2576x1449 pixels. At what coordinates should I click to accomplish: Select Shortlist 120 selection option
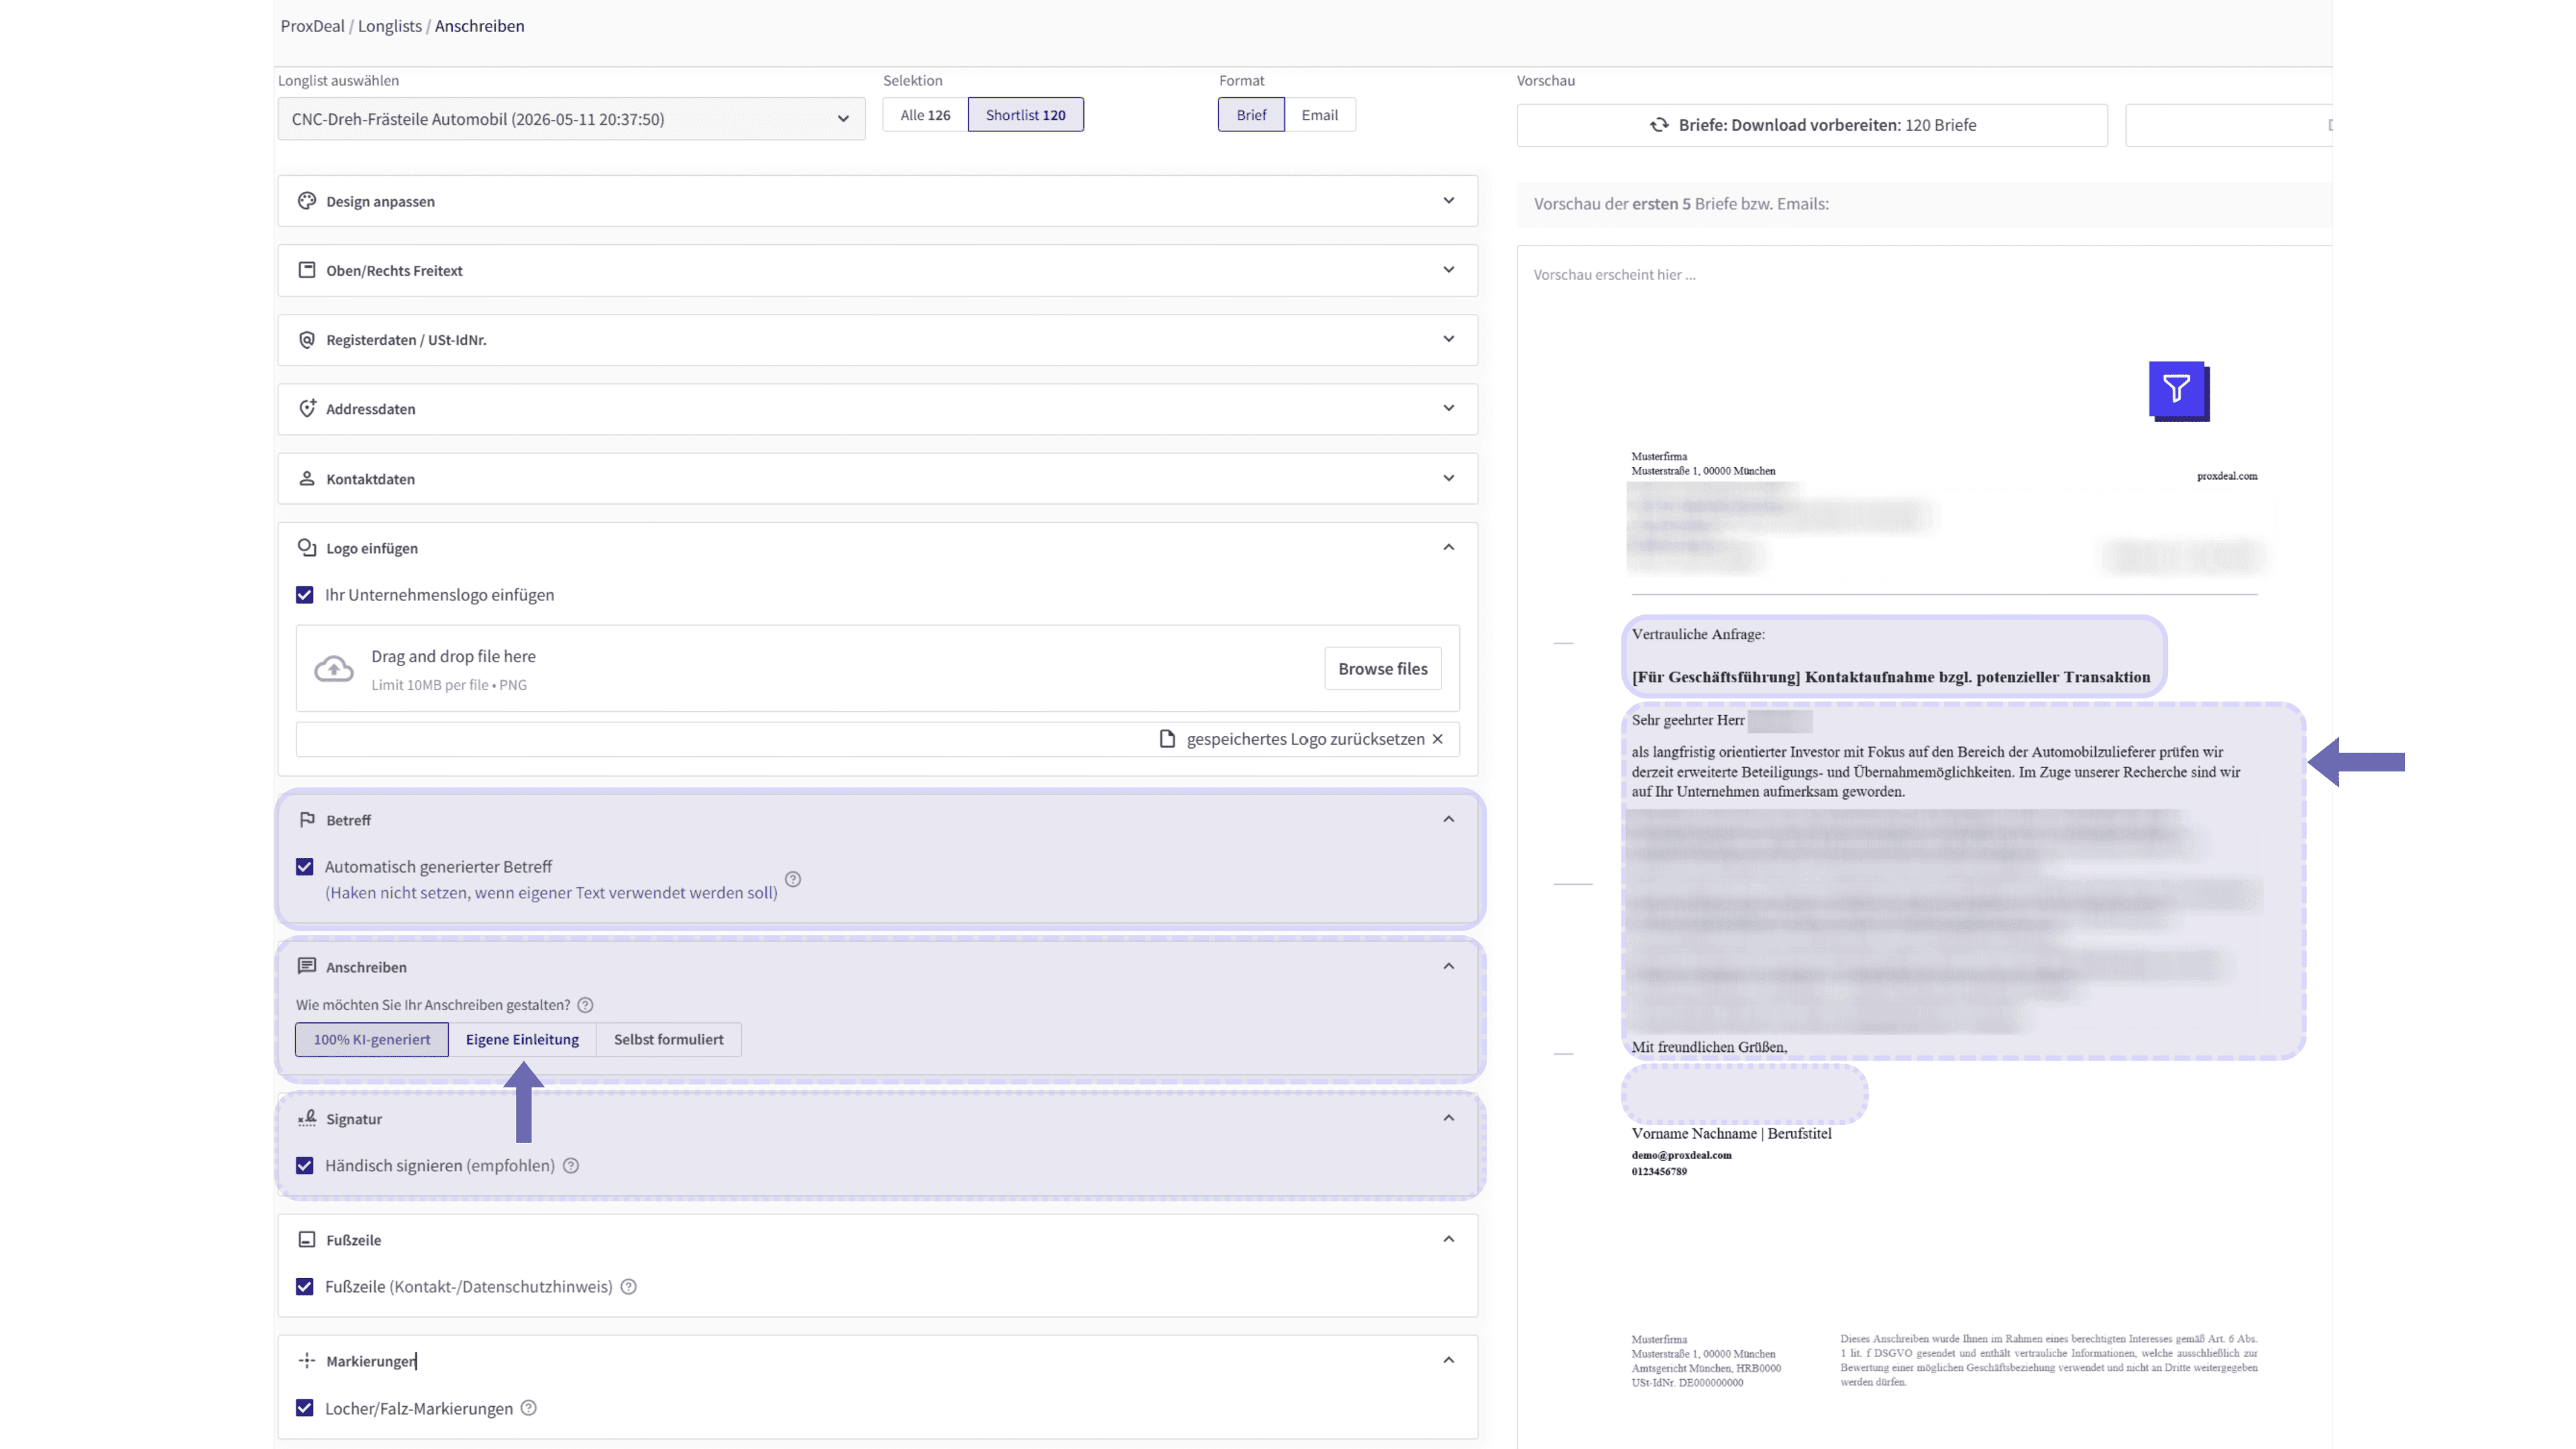pyautogui.click(x=1025, y=115)
